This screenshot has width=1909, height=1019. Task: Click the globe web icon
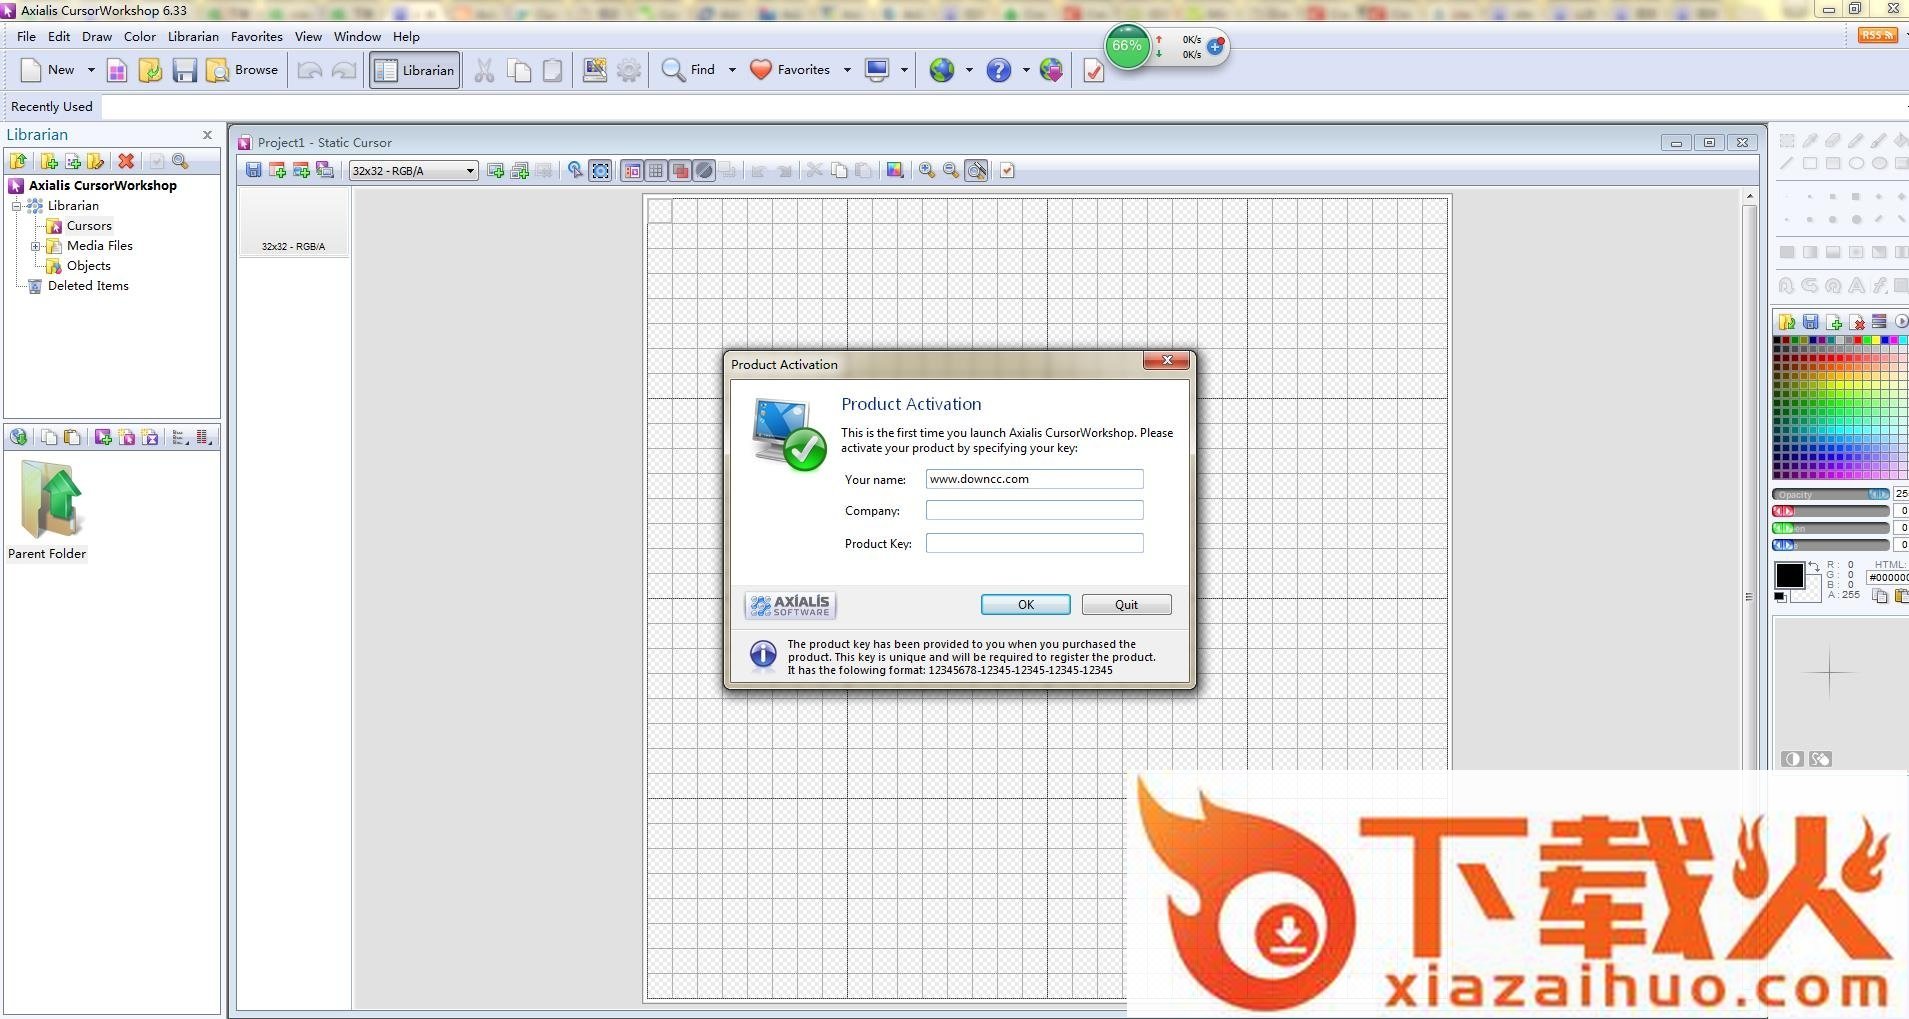click(941, 70)
